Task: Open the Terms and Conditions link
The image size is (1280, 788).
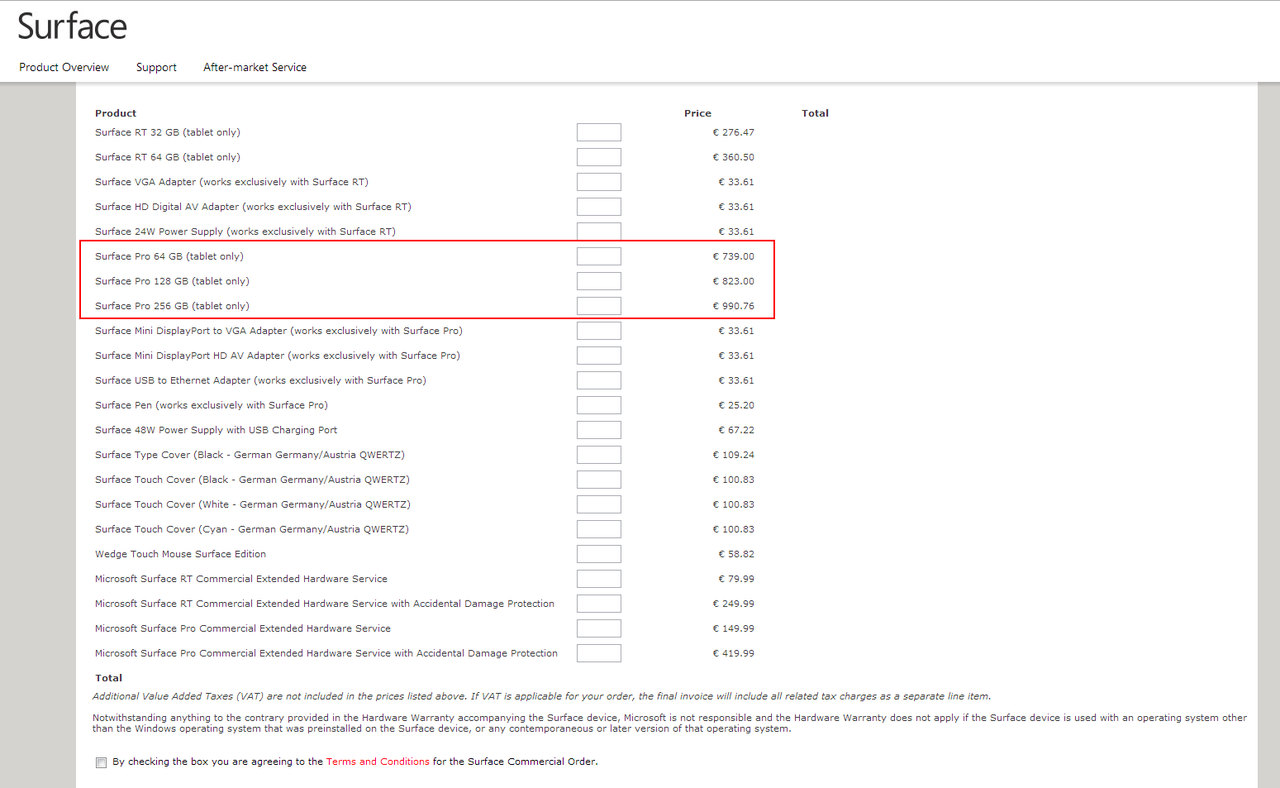Action: click(x=378, y=762)
